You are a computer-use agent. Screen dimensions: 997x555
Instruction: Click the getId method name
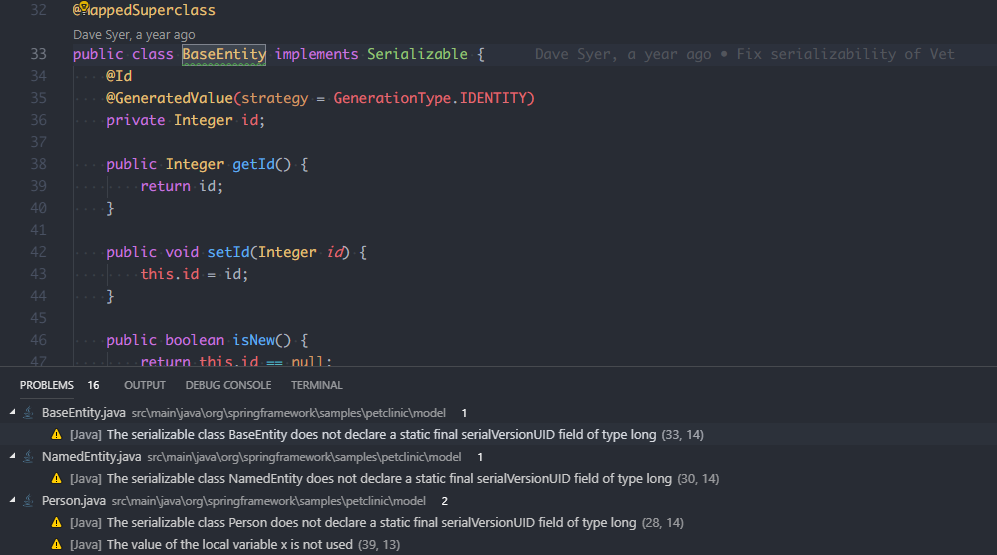click(254, 165)
